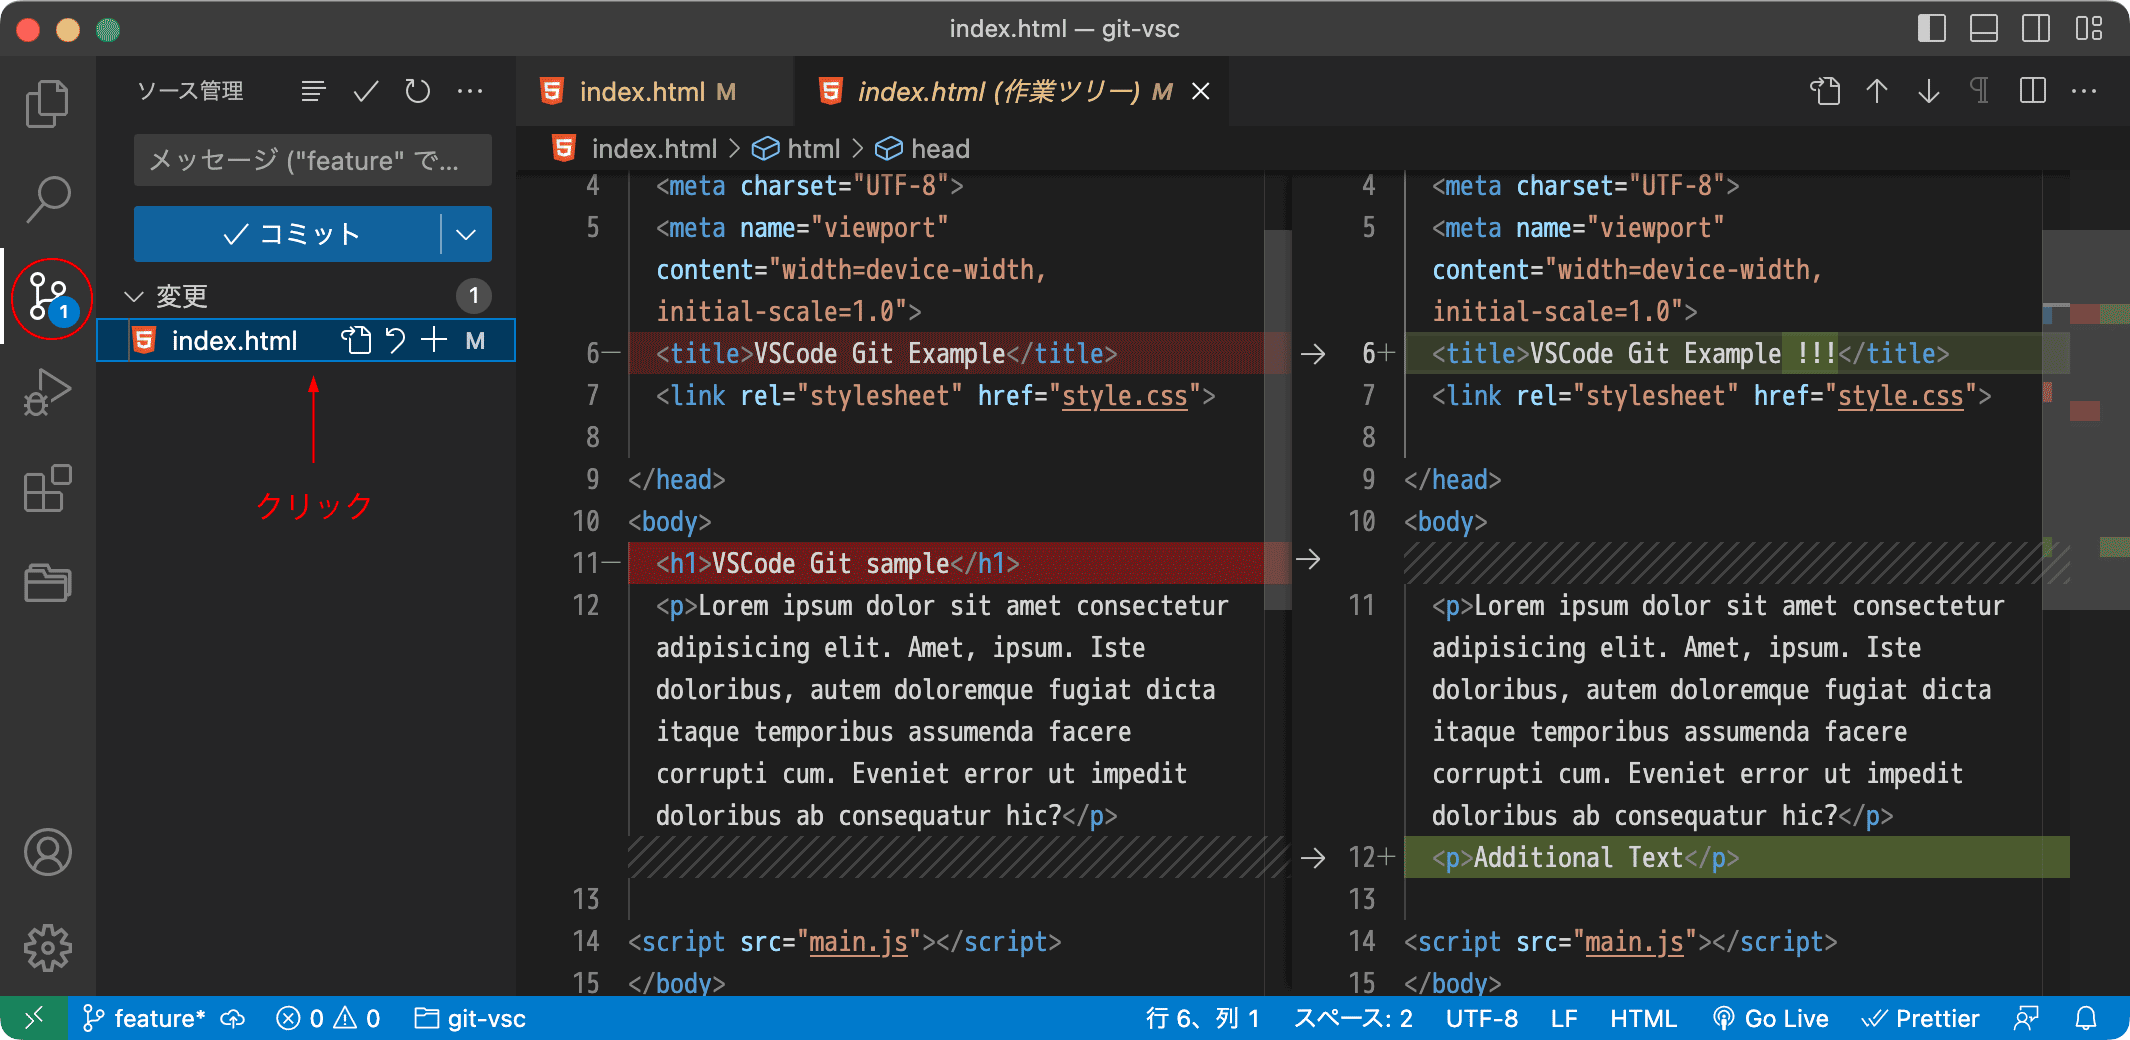Open the Explorer view in activity bar
2130x1040 pixels.
[x=47, y=104]
